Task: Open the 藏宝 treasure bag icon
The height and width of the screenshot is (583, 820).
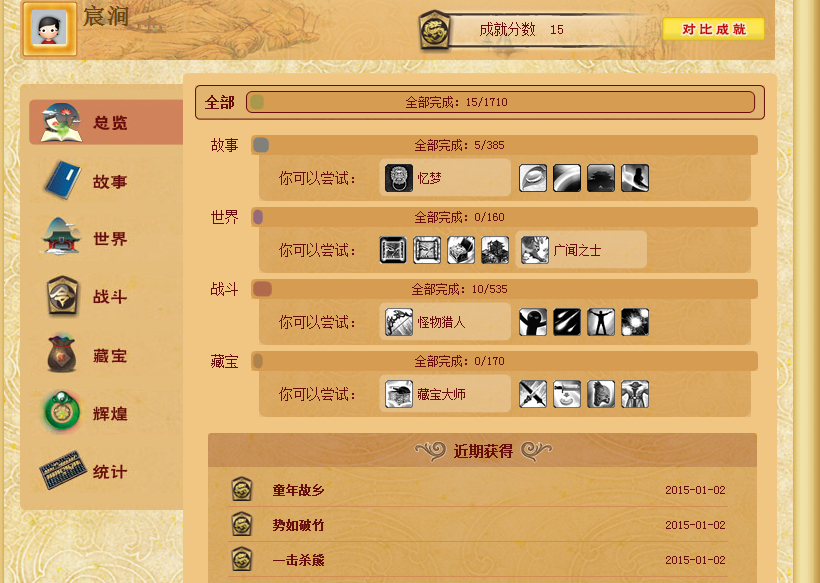Action: 62,354
